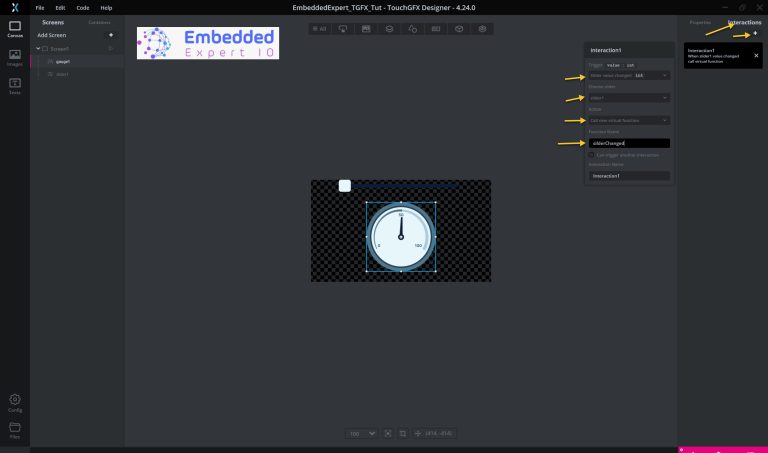This screenshot has width=768, height=453.
Task: Switch to the Properties tab
Action: (x=700, y=23)
